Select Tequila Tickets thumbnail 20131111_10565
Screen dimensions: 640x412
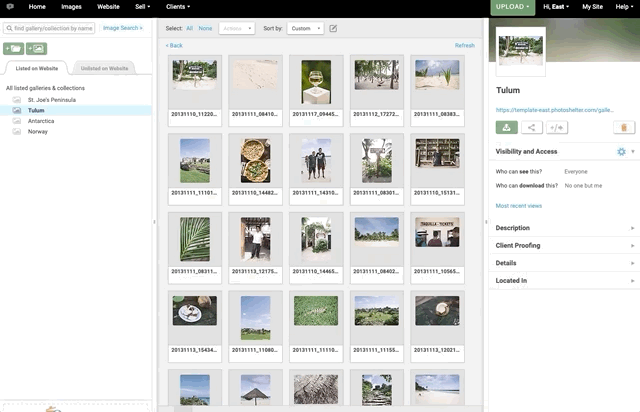click(x=437, y=232)
